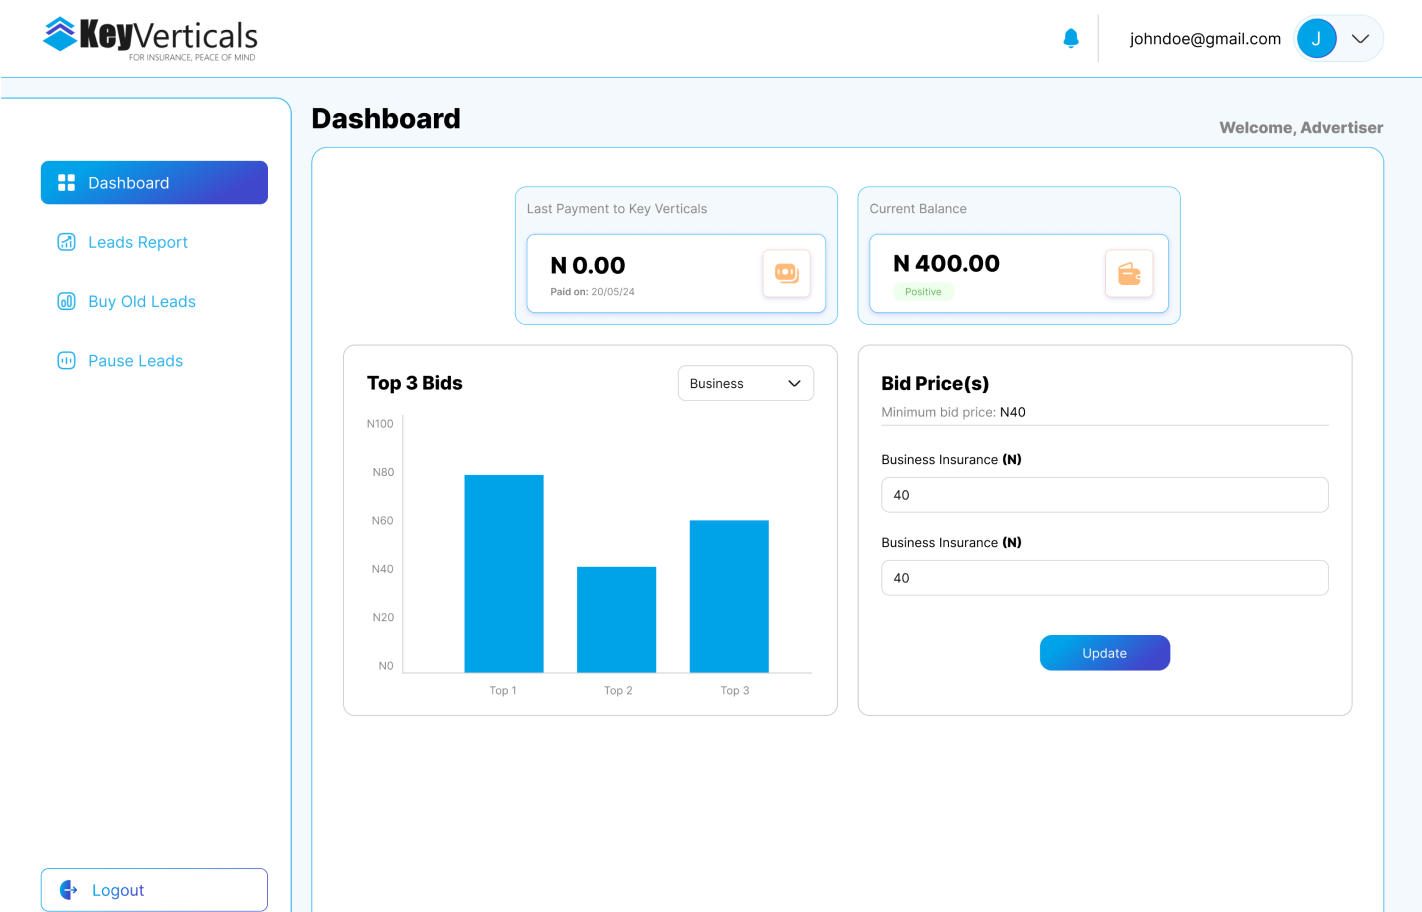
Task: Expand the user account dropdown chevron
Action: click(x=1360, y=39)
